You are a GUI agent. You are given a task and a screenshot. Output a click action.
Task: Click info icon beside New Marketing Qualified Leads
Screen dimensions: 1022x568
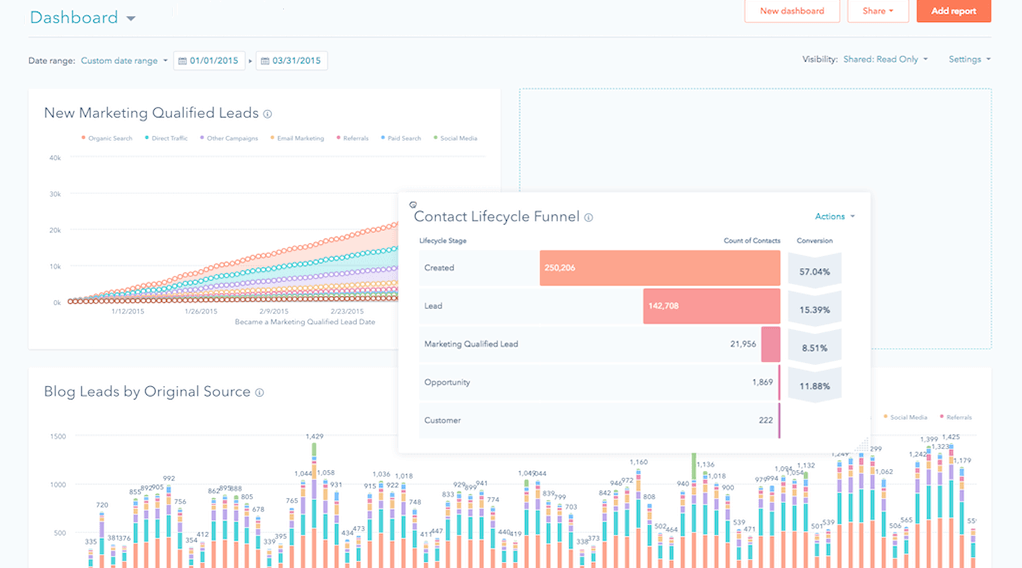point(267,114)
